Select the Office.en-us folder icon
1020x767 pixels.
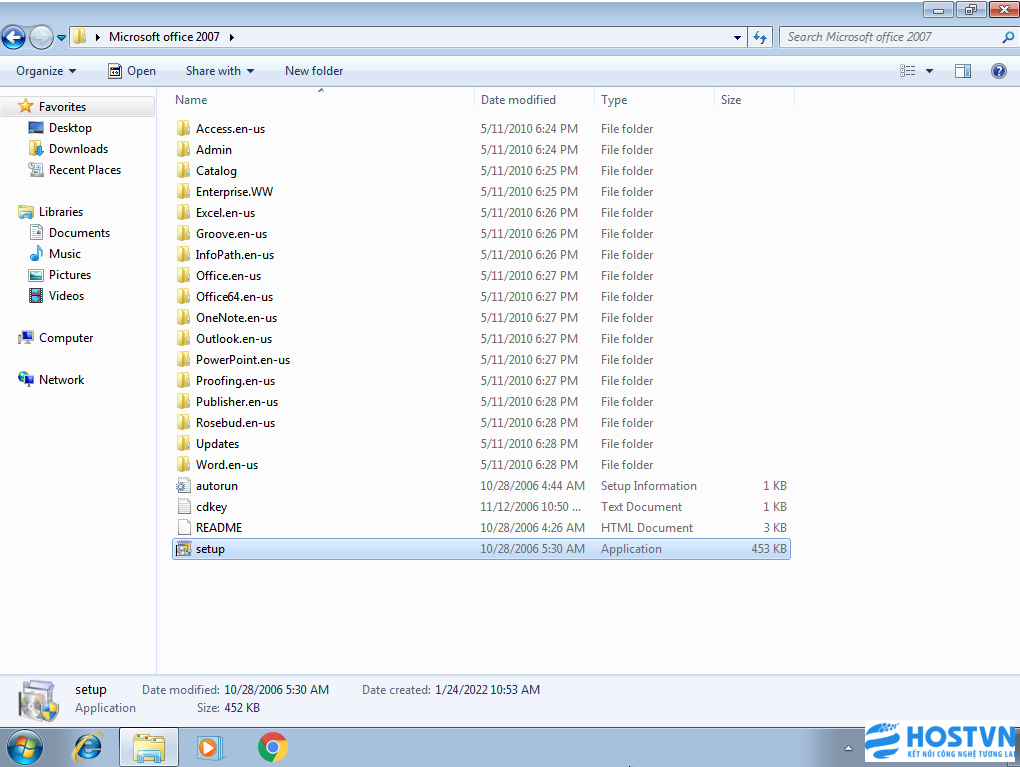[x=183, y=276]
